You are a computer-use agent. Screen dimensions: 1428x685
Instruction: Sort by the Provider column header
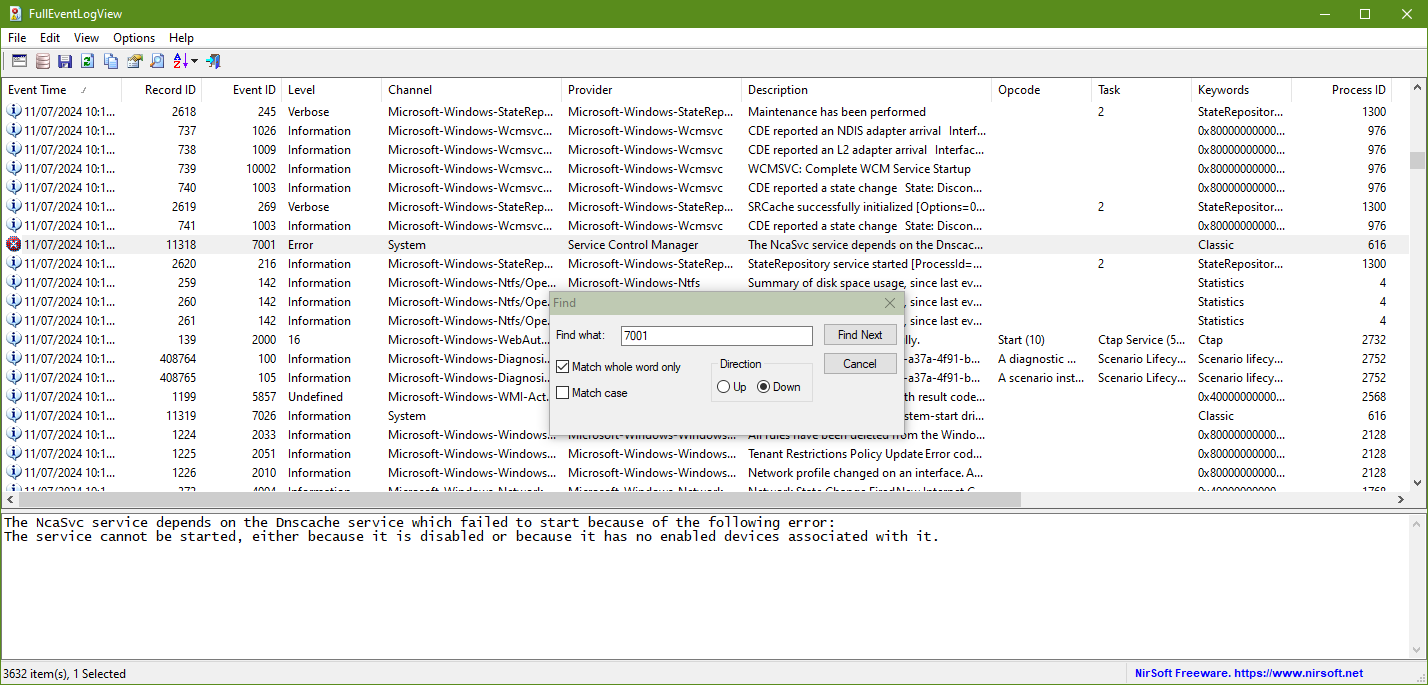651,90
